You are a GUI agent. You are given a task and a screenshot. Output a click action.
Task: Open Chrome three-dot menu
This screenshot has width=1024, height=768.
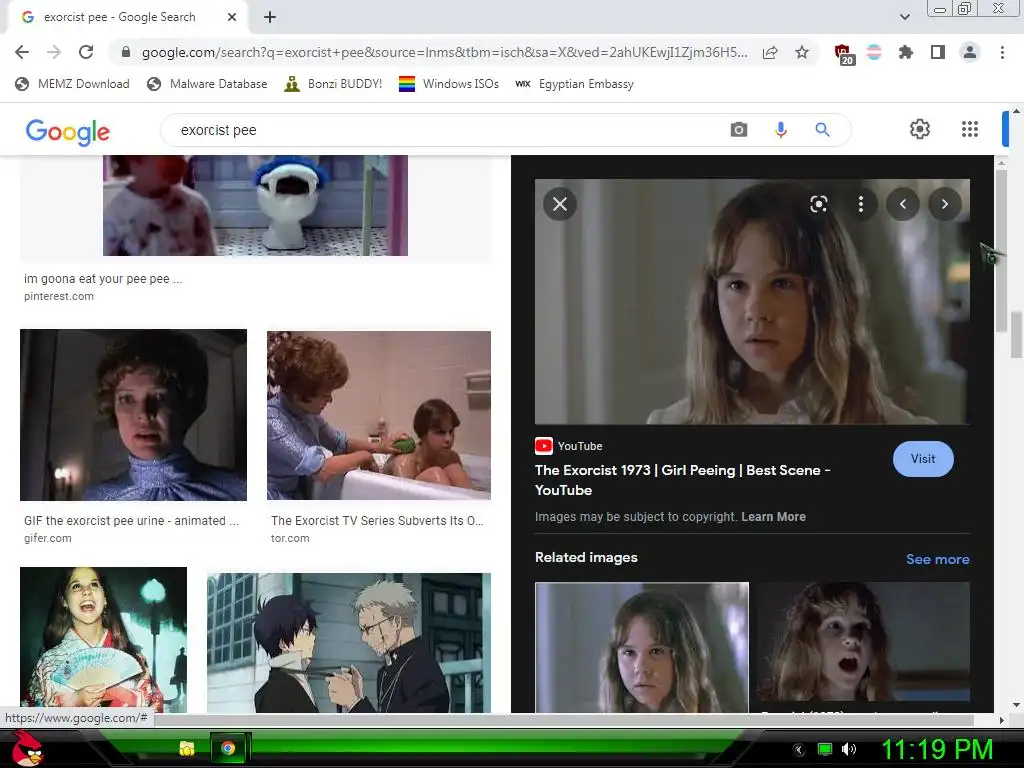[x=1002, y=52]
